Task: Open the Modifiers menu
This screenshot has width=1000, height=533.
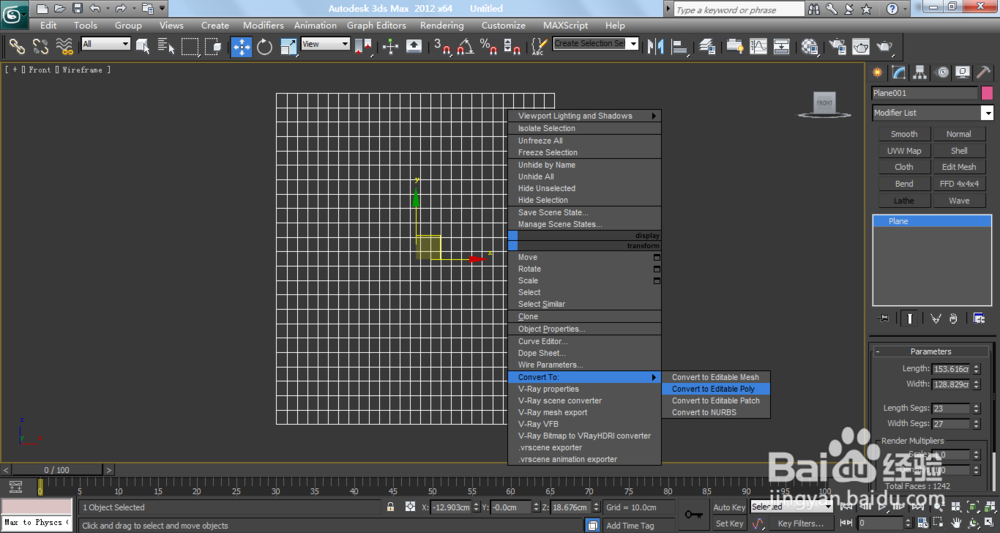Action: point(263,26)
